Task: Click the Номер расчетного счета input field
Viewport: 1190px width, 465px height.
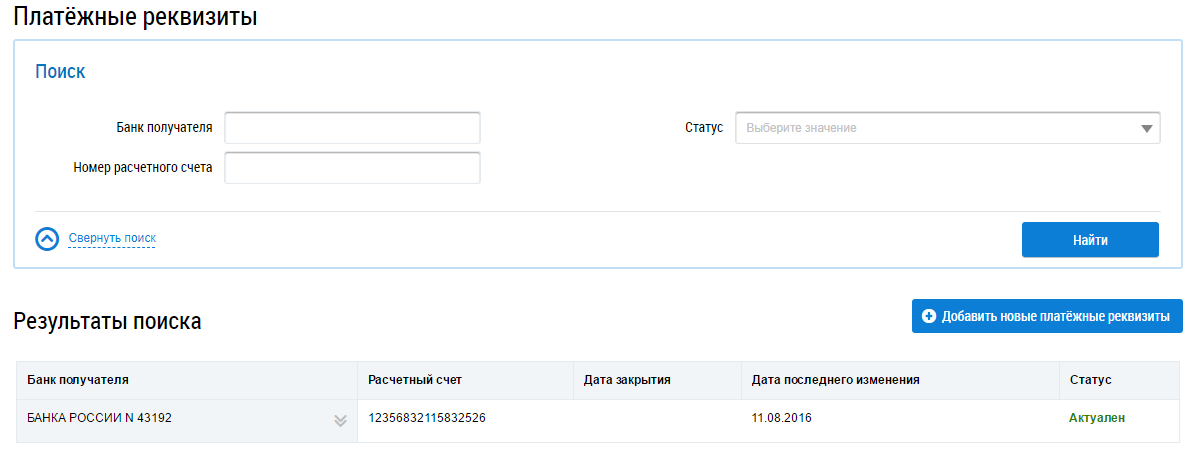Action: pyautogui.click(x=352, y=168)
